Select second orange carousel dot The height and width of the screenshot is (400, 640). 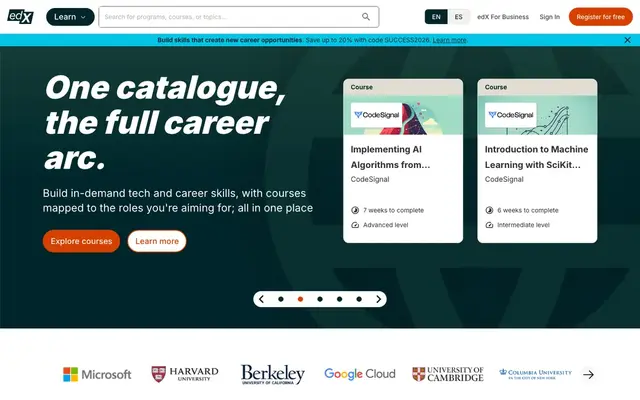coord(300,299)
